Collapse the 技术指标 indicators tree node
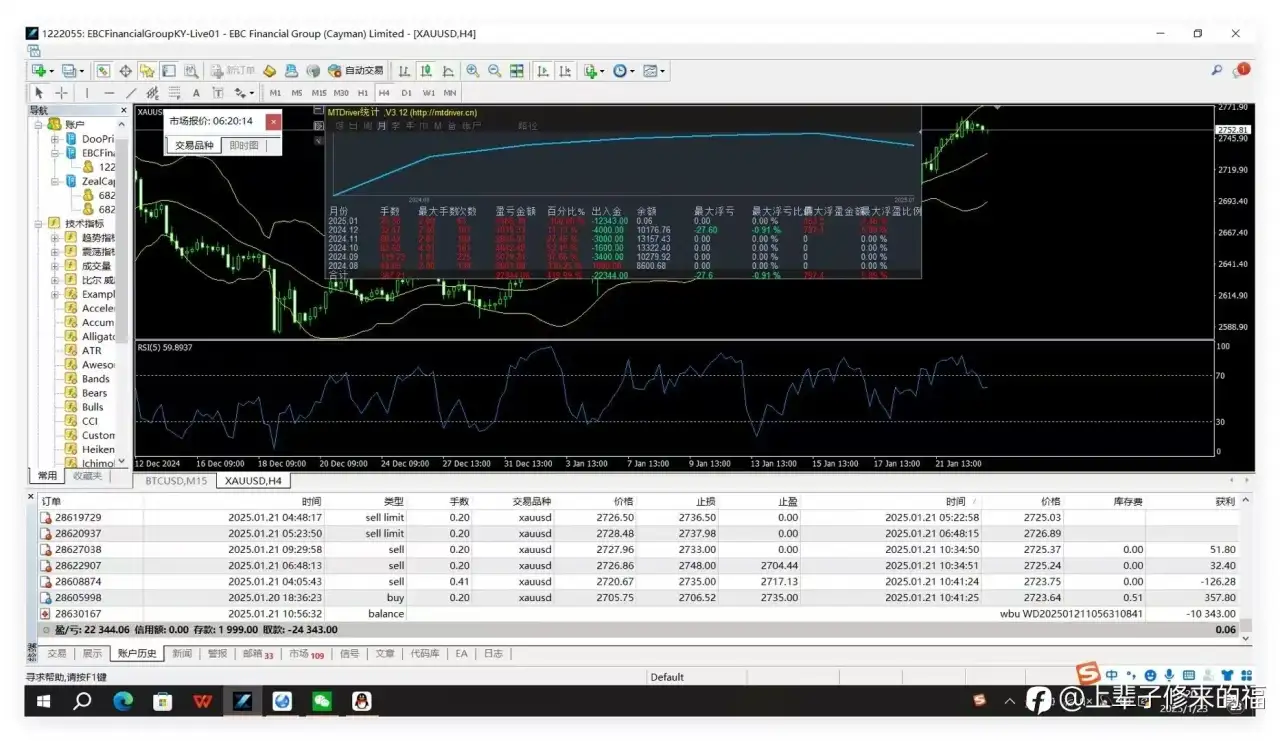Viewport: 1280px width, 741px height. (x=40, y=224)
